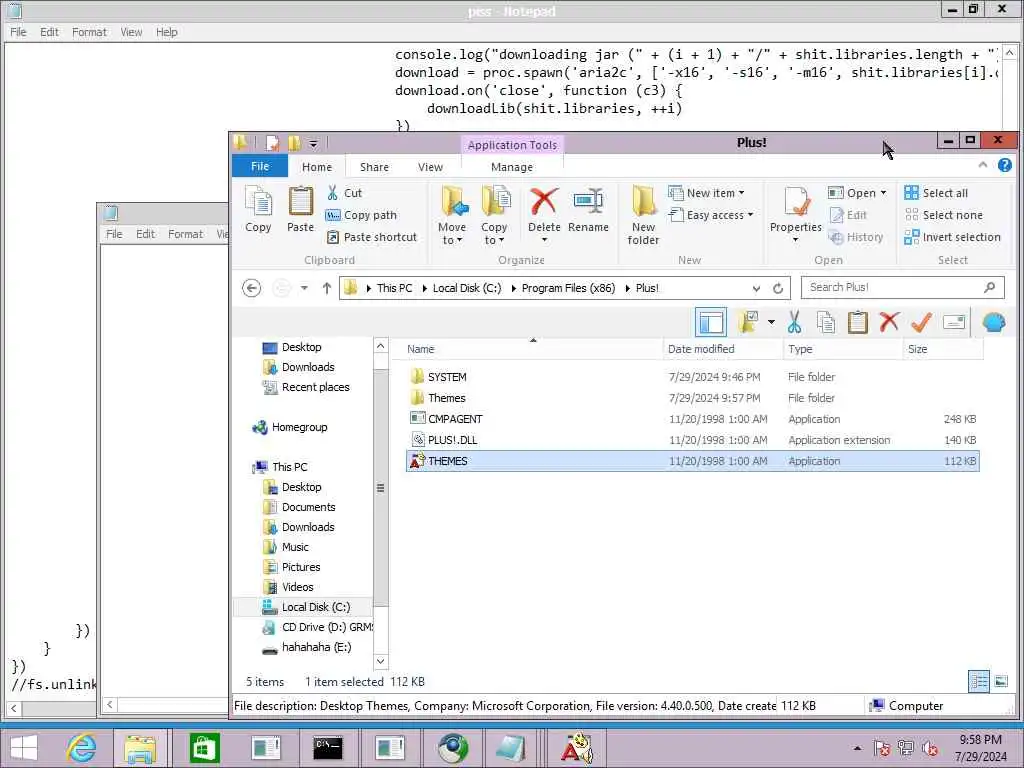Click History in the Open group
The width and height of the screenshot is (1024, 768).
point(856,237)
